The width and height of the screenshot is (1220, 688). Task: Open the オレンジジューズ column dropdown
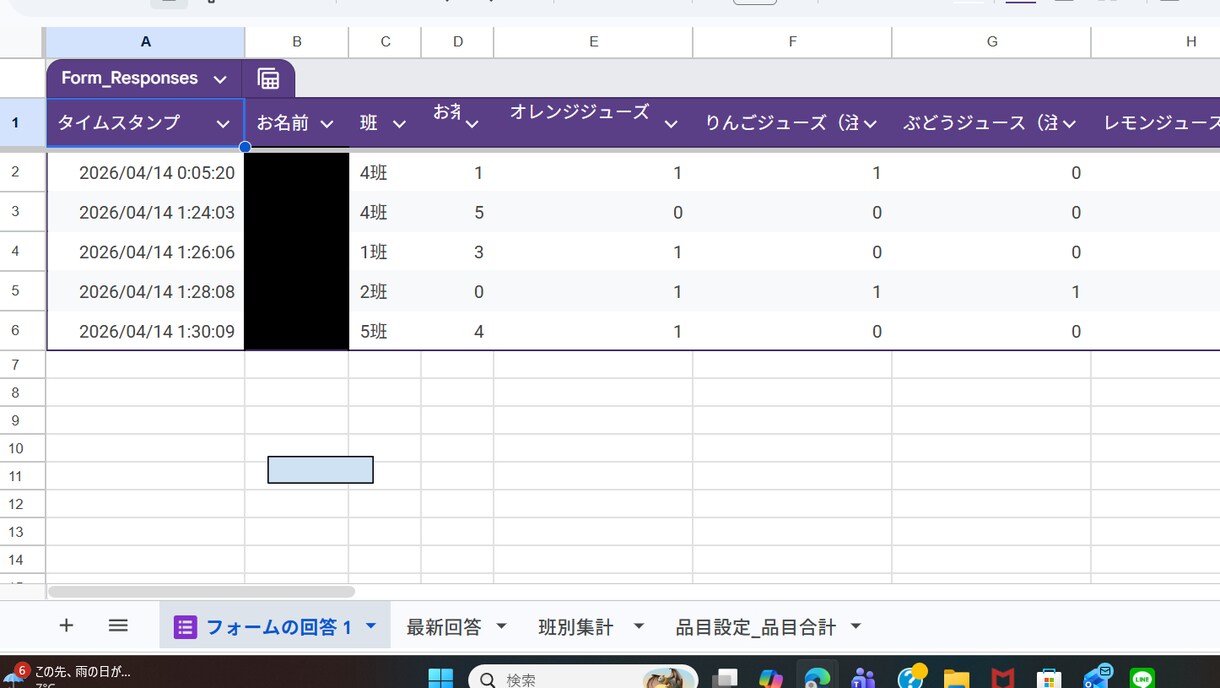click(x=671, y=124)
